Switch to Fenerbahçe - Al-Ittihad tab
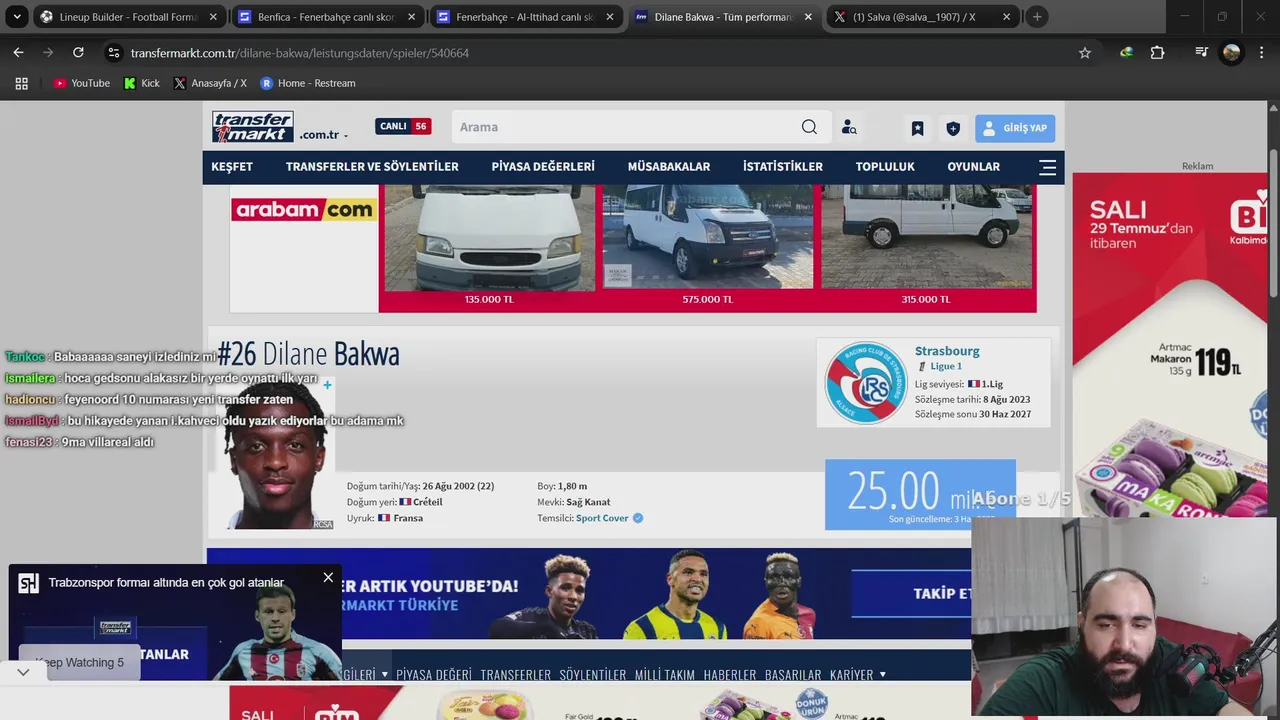Screen dimensions: 1280x720 tap(525, 17)
